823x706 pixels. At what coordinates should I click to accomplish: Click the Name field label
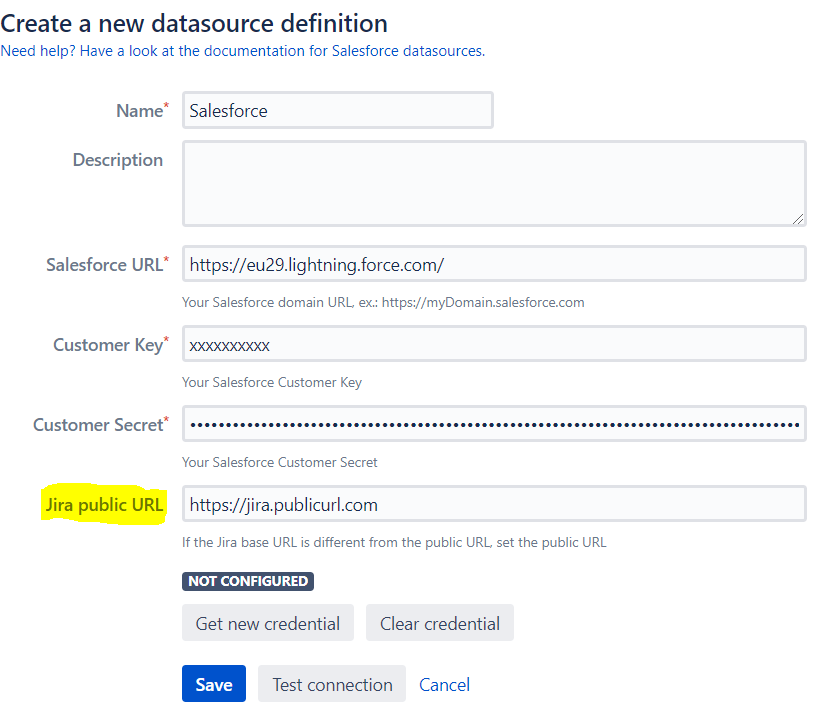point(139,111)
